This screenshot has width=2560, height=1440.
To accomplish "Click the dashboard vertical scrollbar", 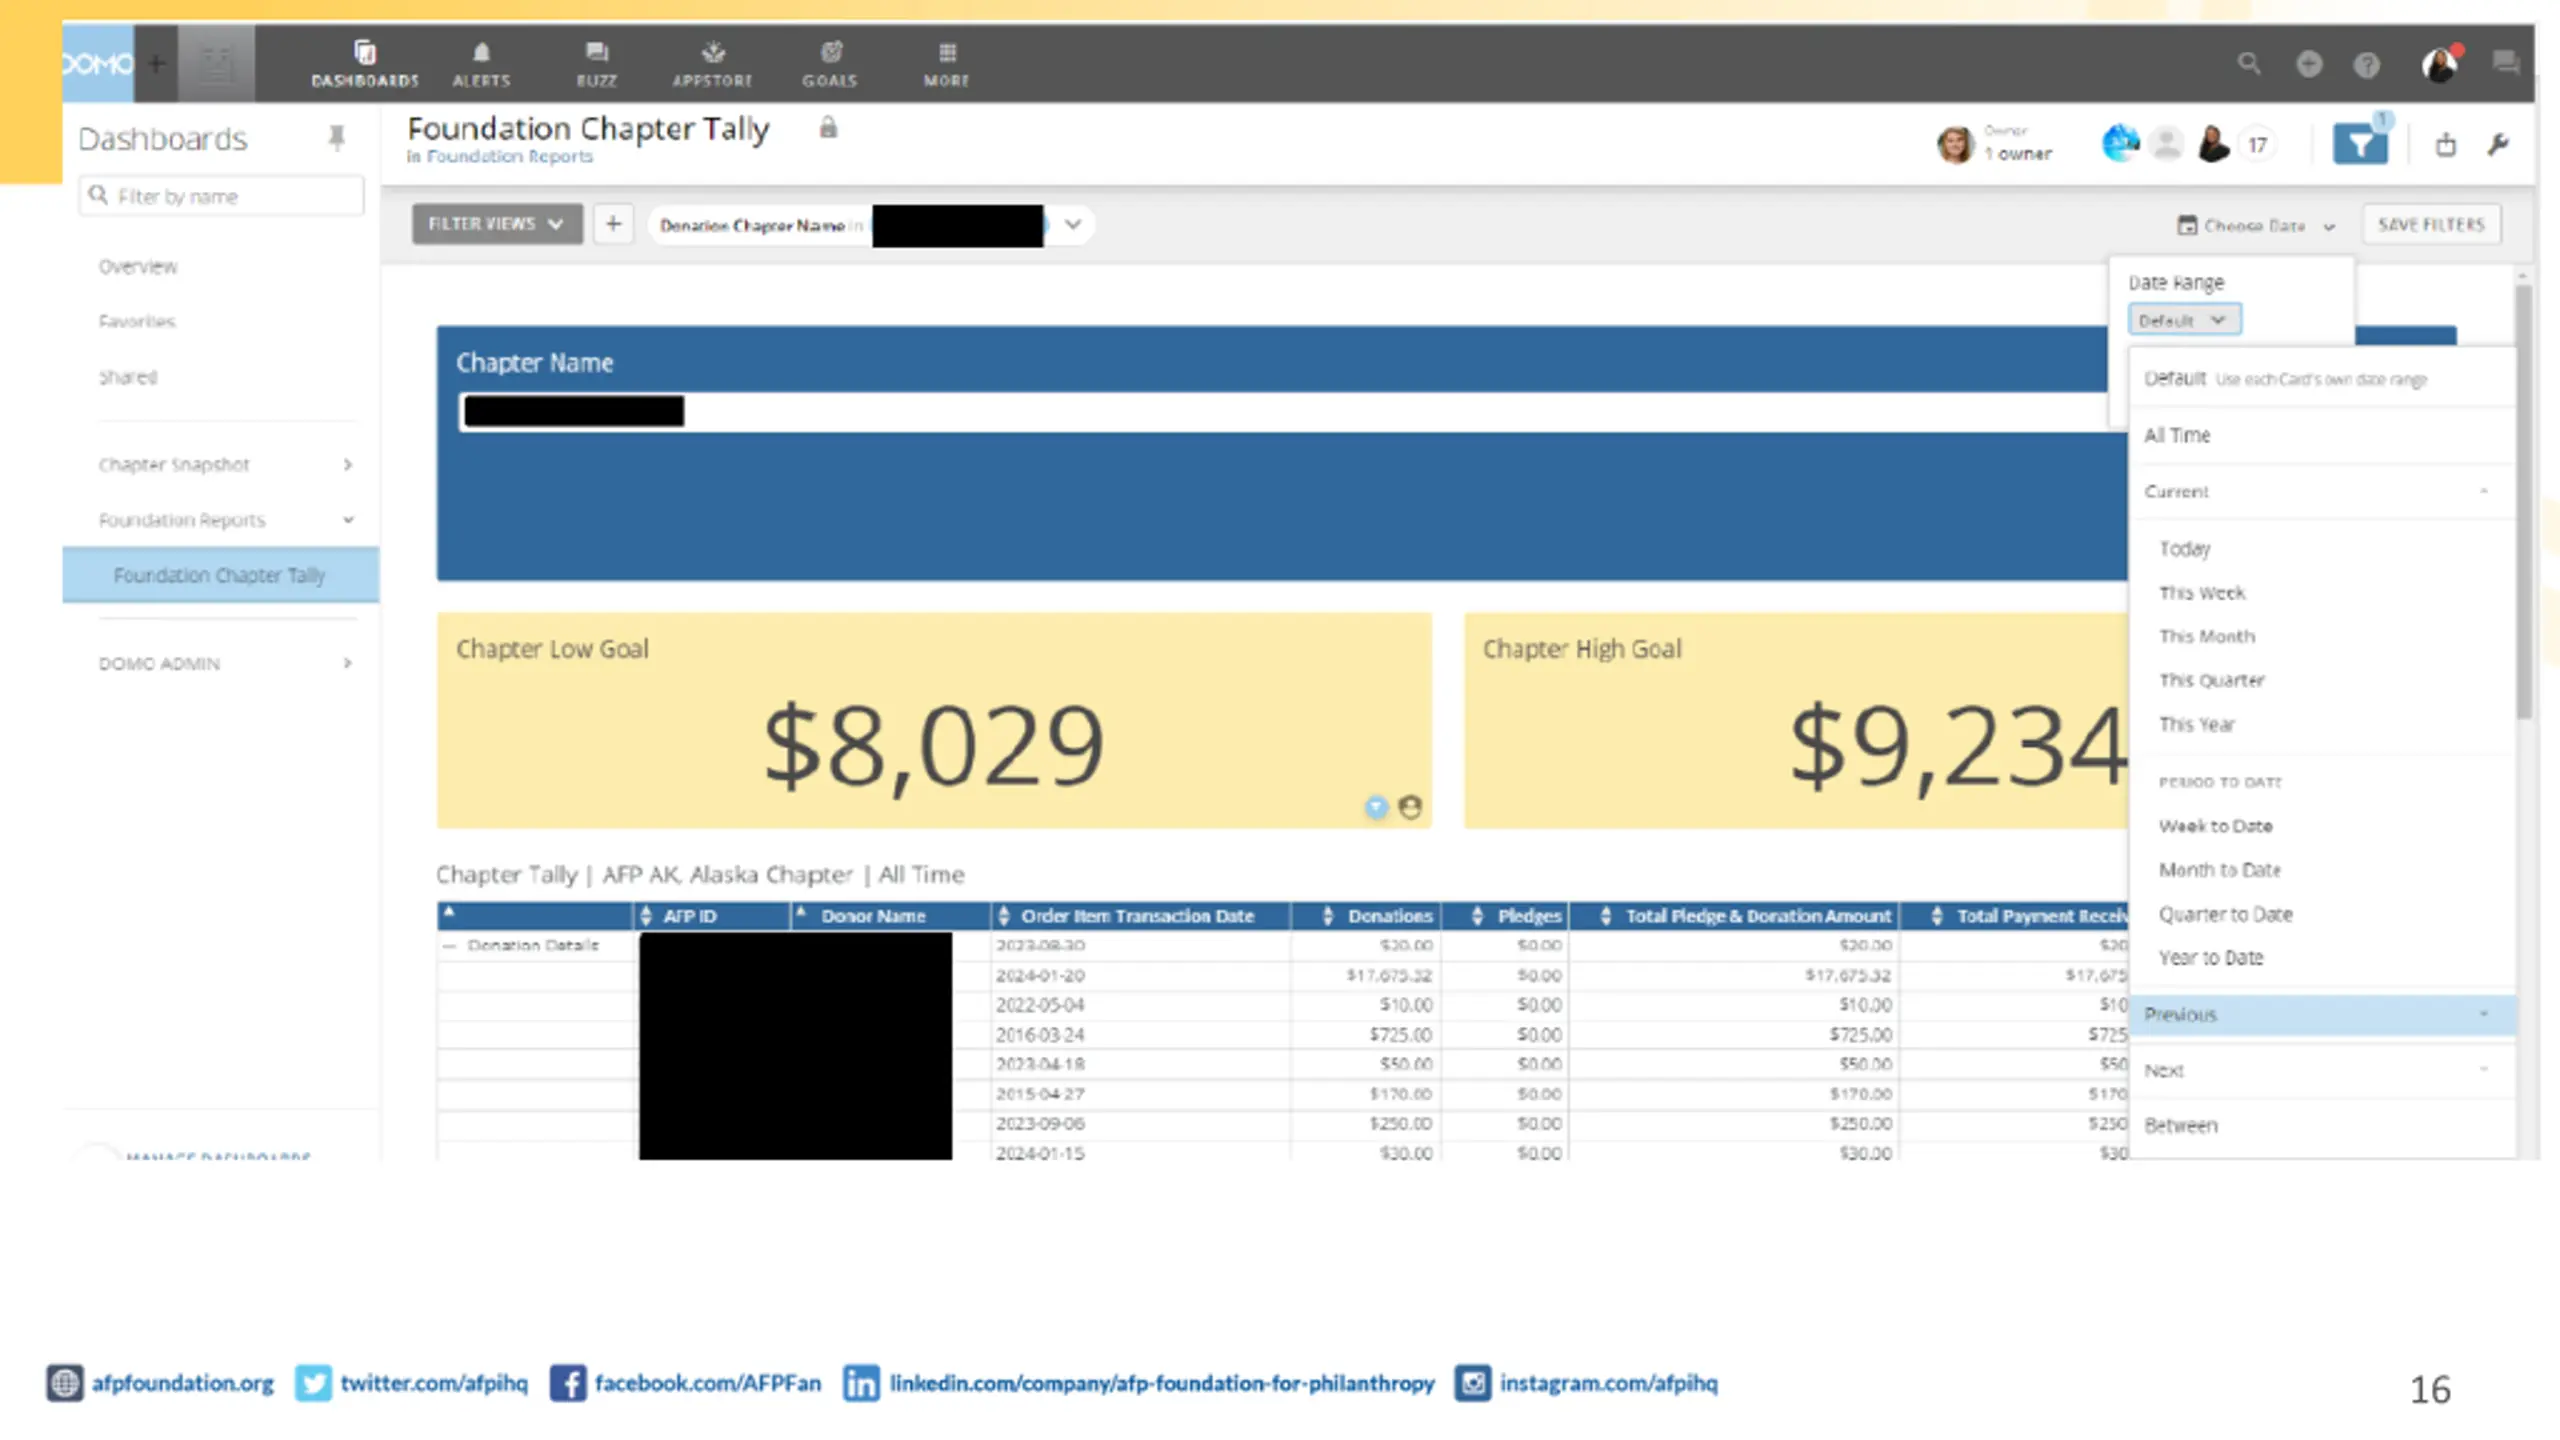I will pos(2524,500).
